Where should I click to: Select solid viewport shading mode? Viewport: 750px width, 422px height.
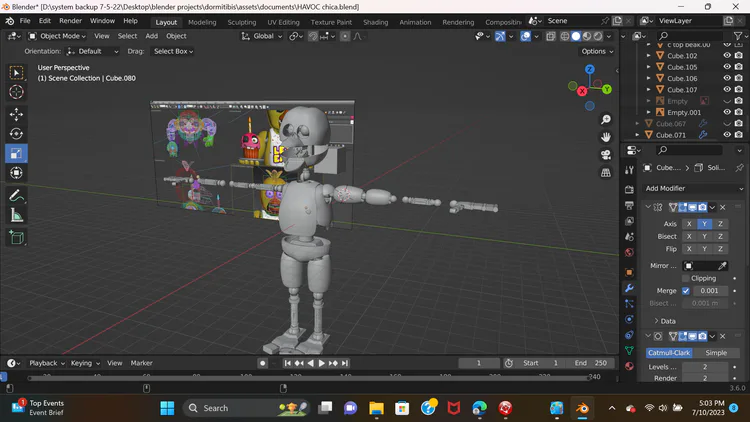(576, 36)
